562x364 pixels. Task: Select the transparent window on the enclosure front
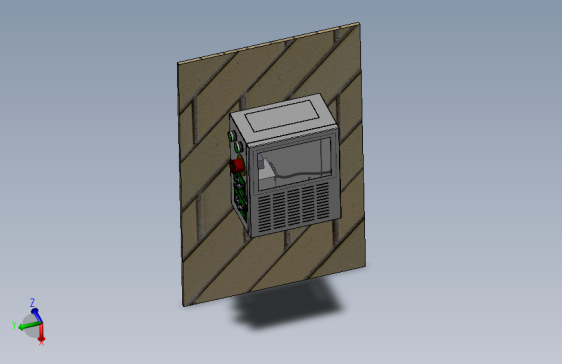point(294,164)
